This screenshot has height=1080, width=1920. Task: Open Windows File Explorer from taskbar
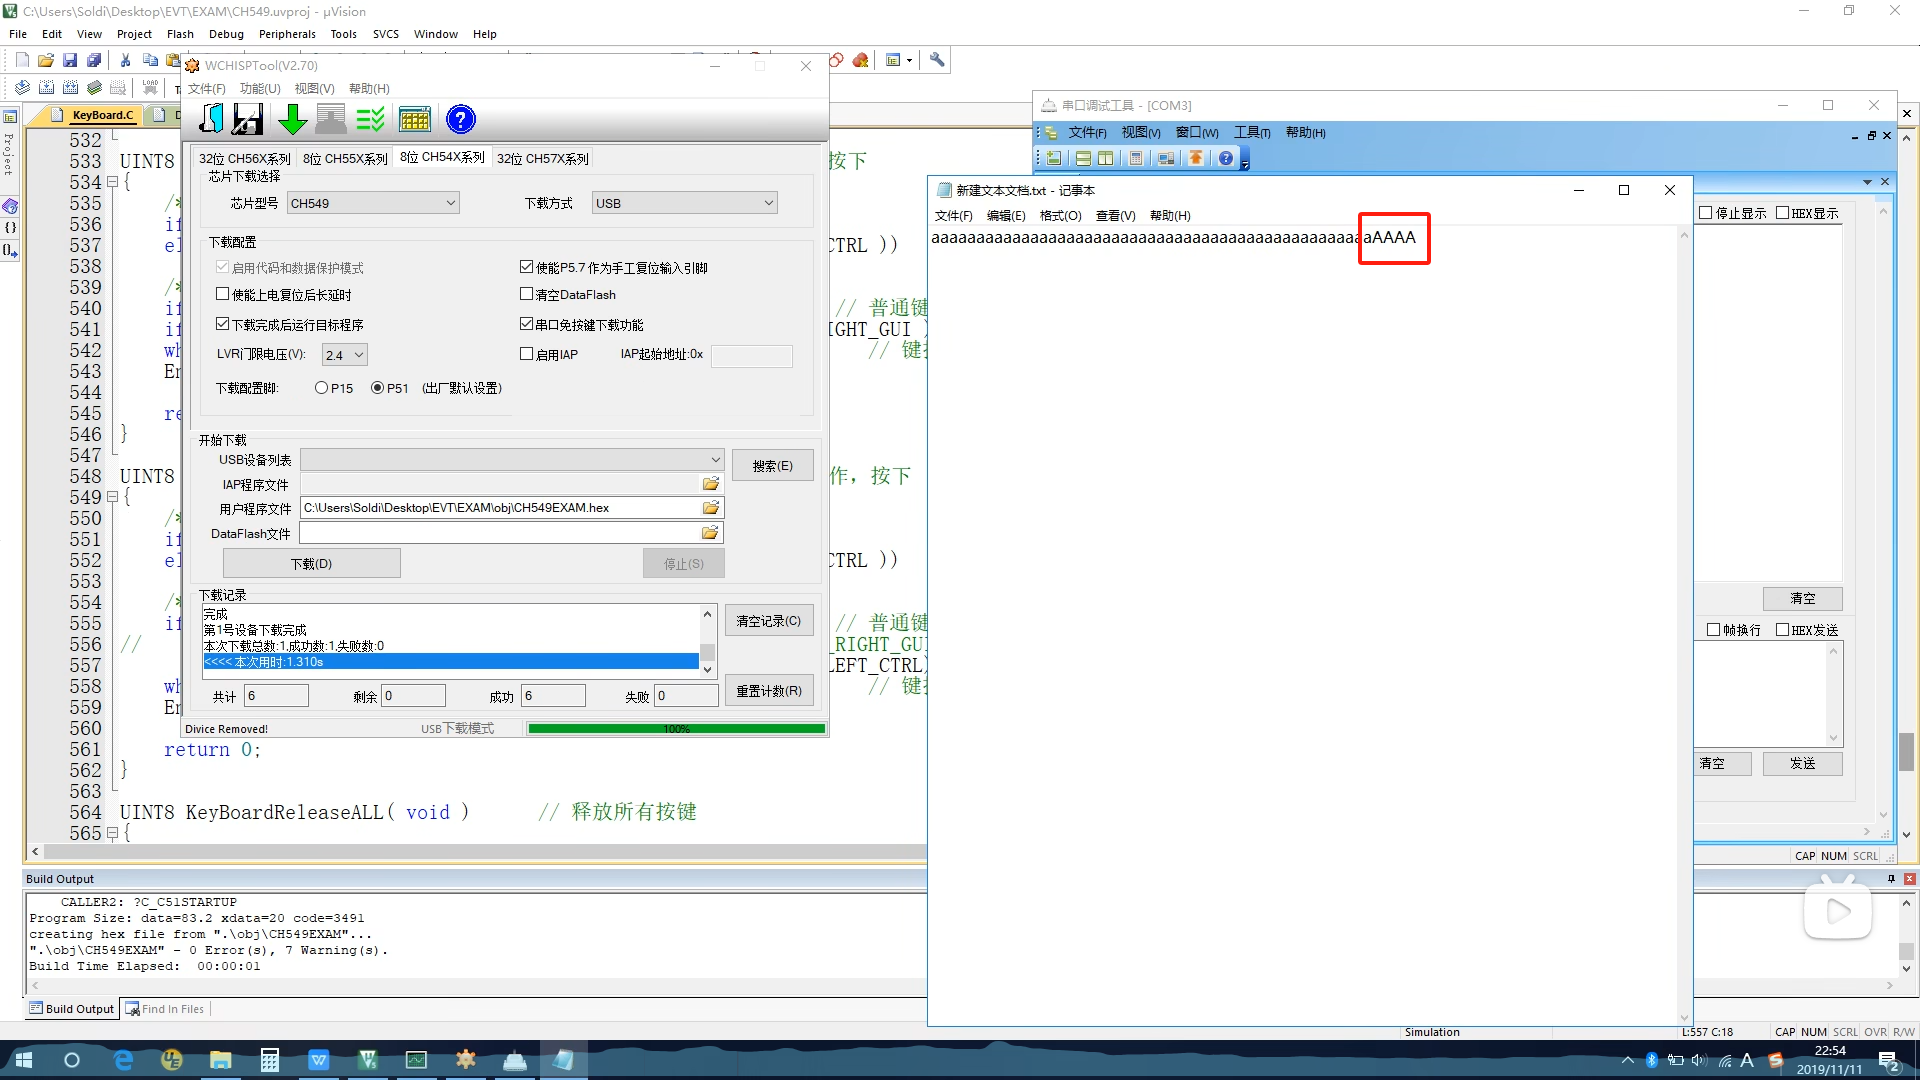pos(220,1060)
